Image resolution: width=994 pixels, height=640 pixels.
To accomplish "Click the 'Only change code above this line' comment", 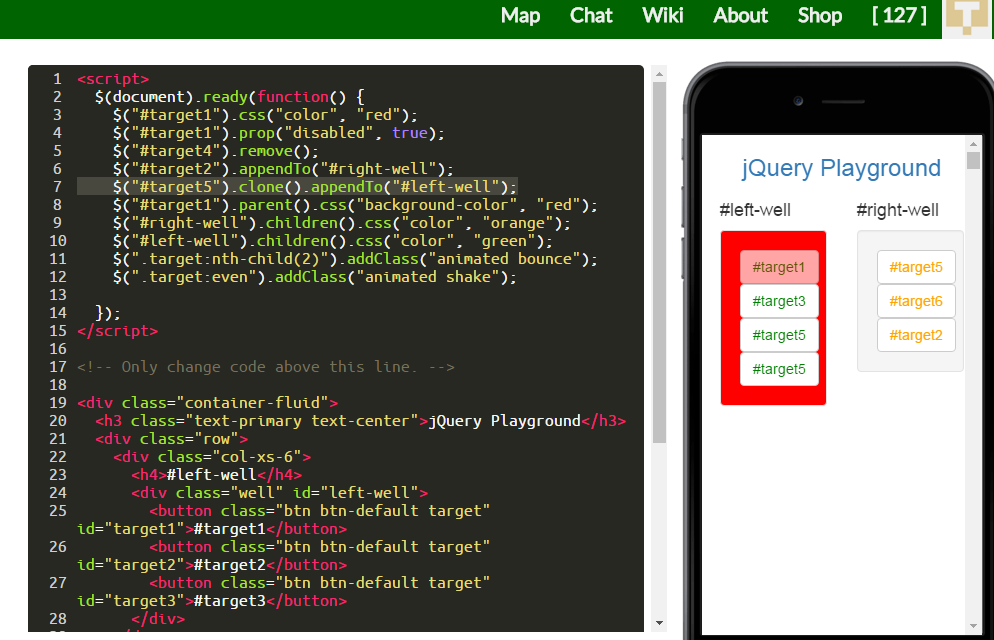I will (x=266, y=367).
